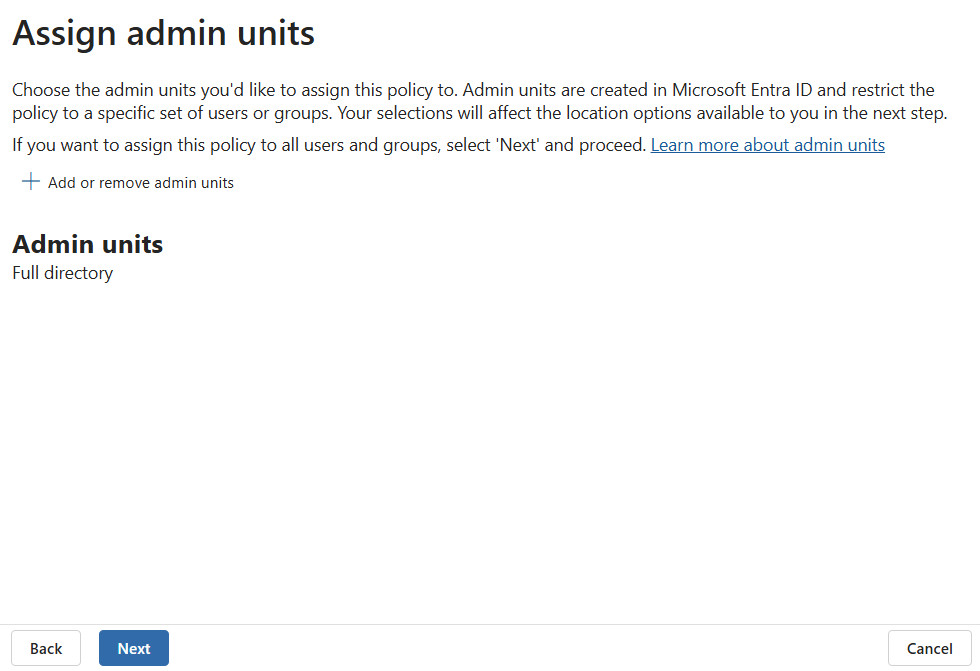Image resolution: width=980 pixels, height=671 pixels.
Task: Follow the admin units documentation link
Action: (767, 144)
